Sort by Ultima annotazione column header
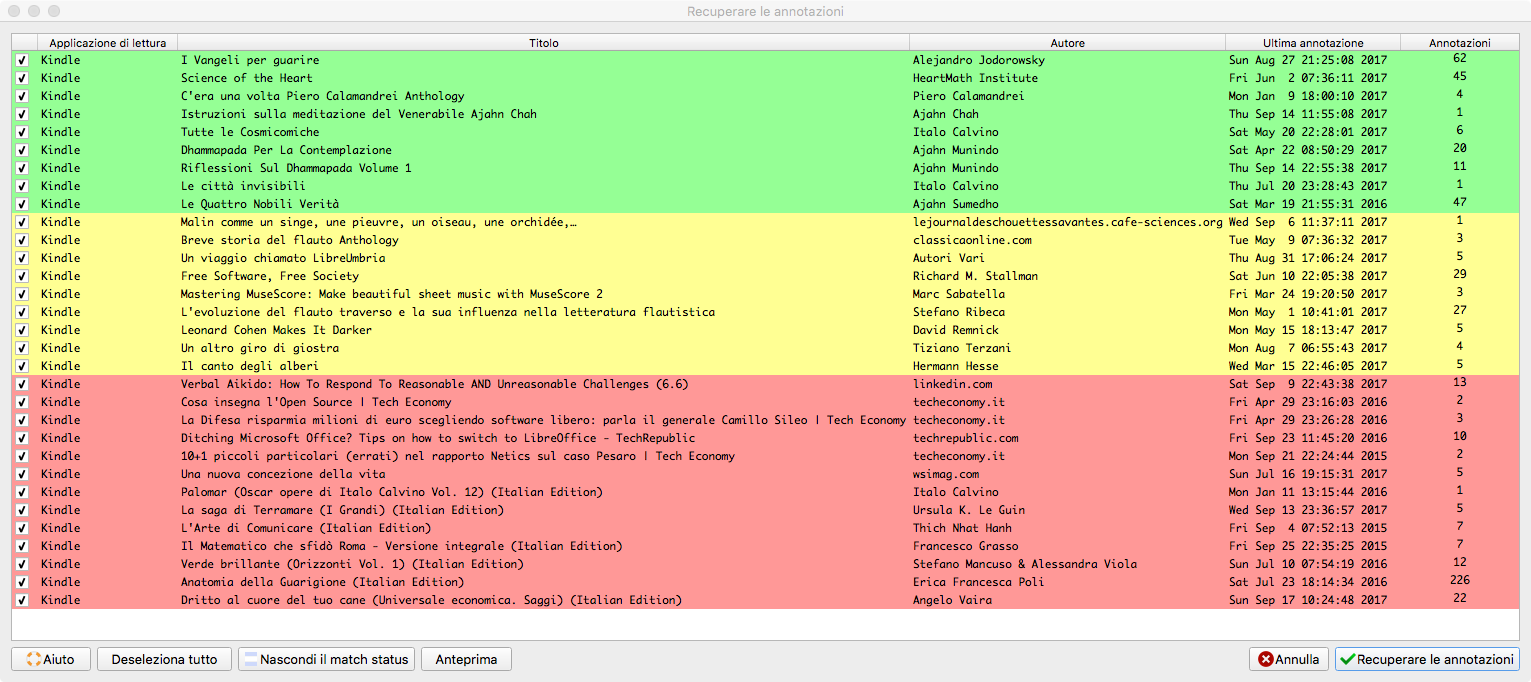This screenshot has height=682, width=1531. (1312, 43)
